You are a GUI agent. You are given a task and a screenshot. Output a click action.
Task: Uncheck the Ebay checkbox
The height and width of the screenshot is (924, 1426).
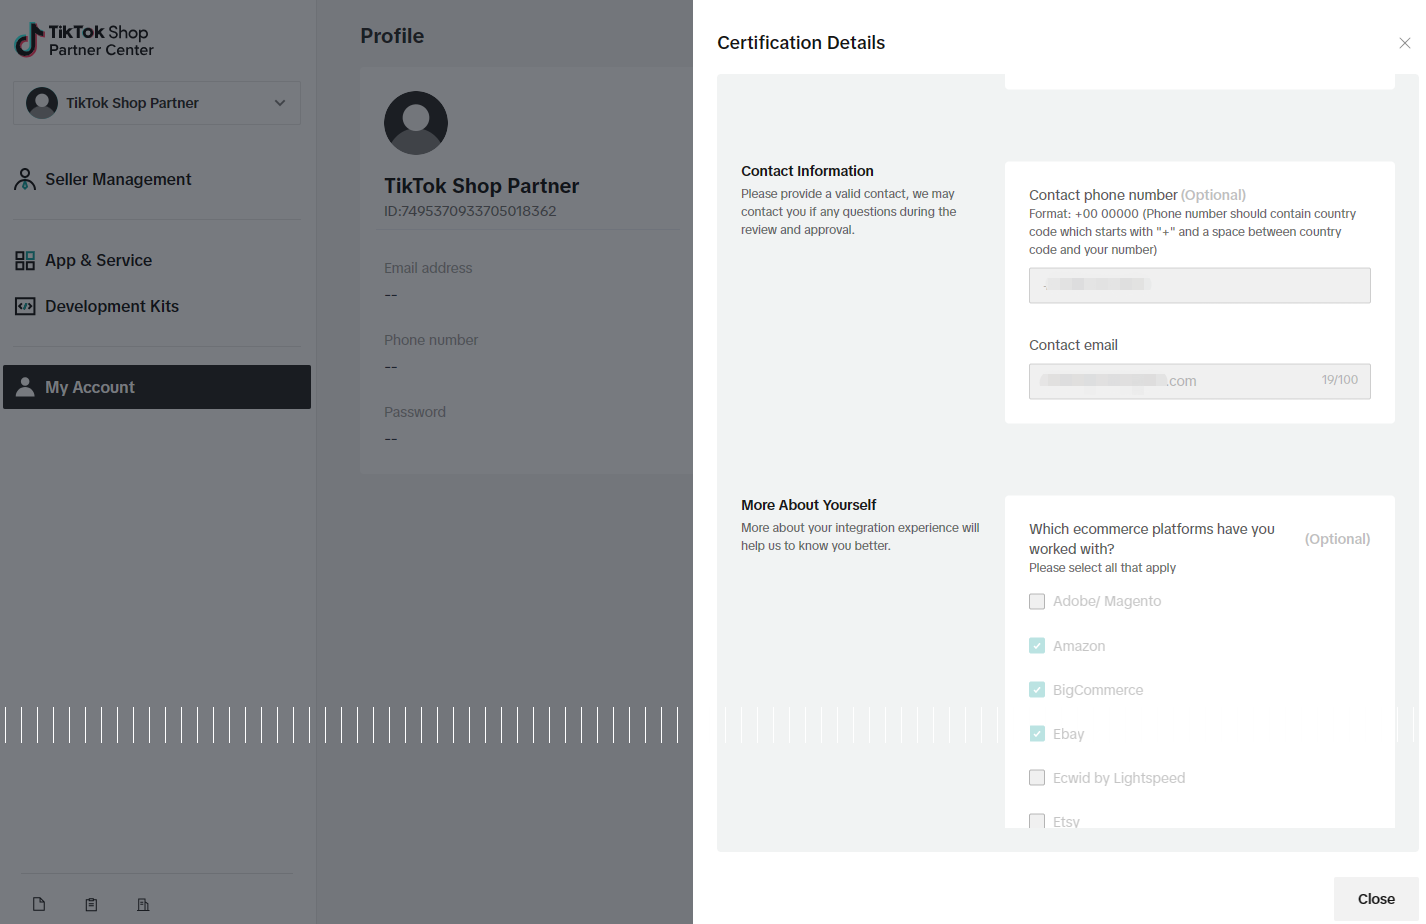[x=1037, y=734]
